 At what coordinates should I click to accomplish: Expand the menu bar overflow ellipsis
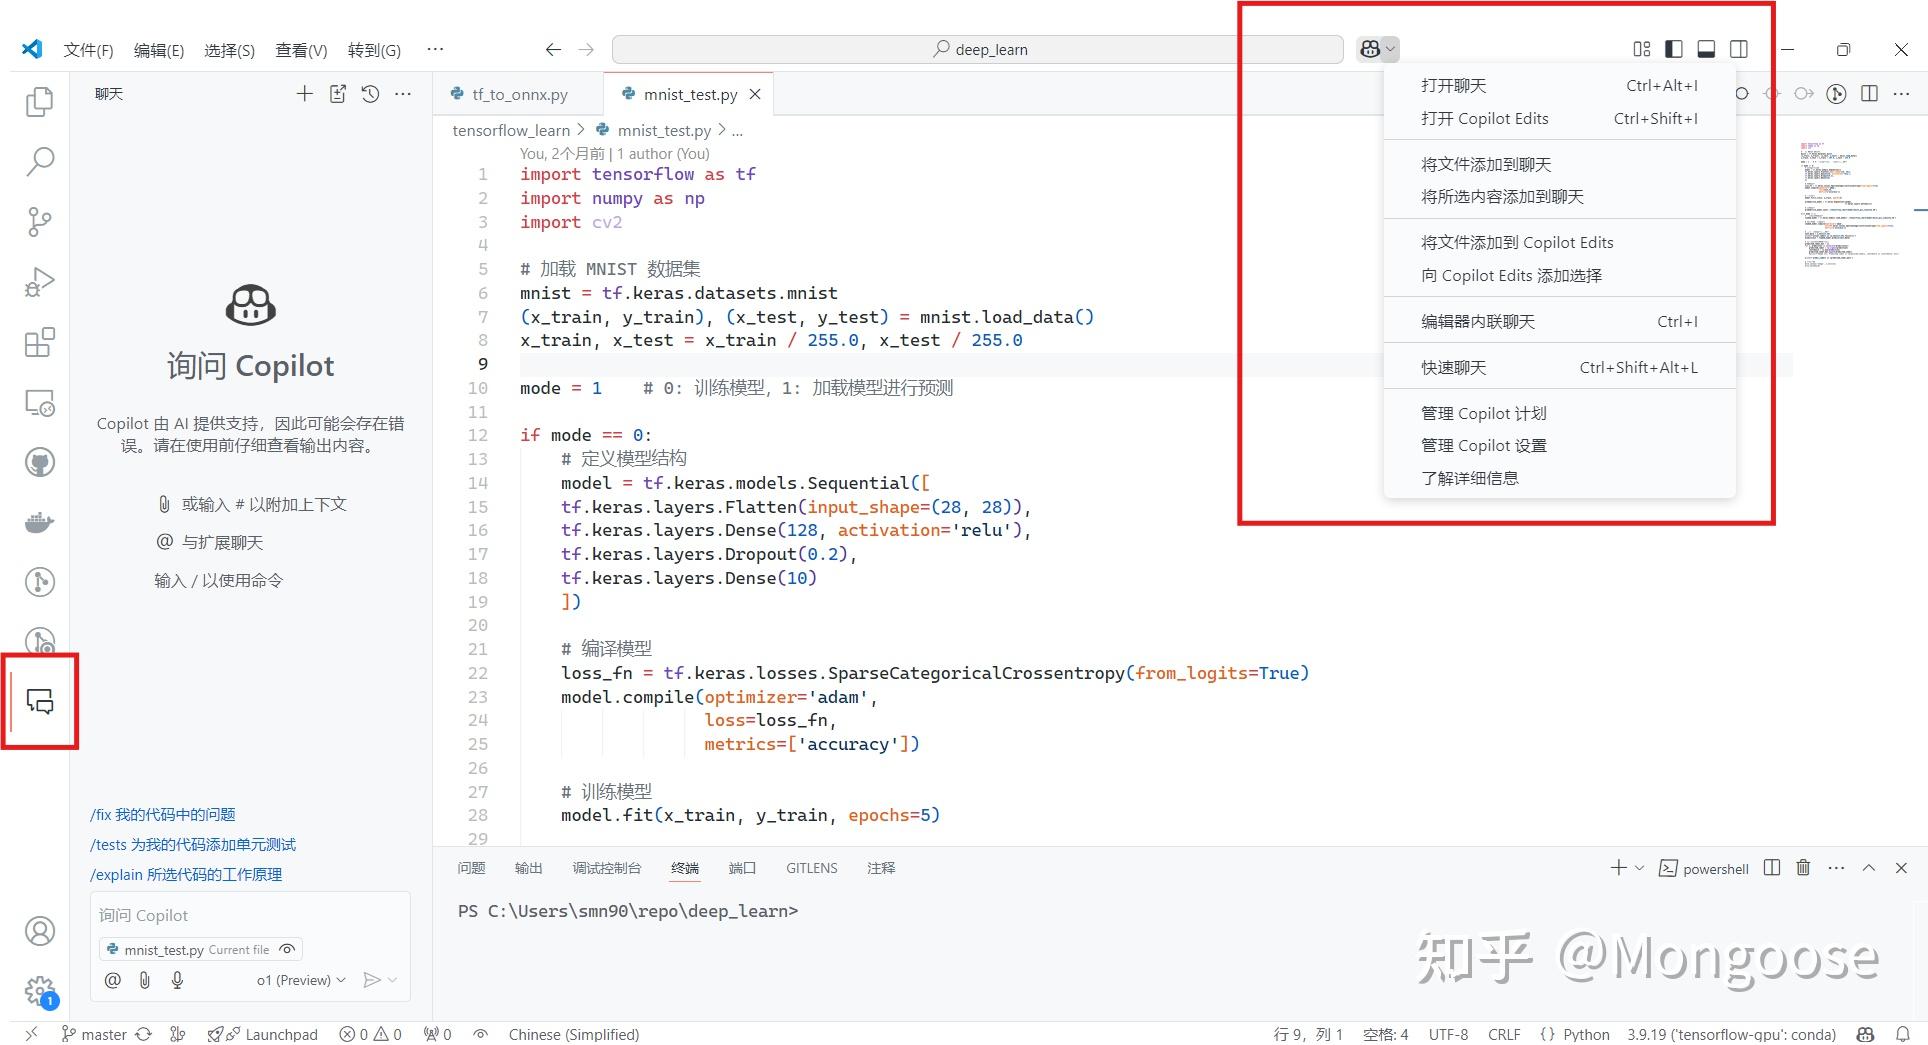coord(435,49)
